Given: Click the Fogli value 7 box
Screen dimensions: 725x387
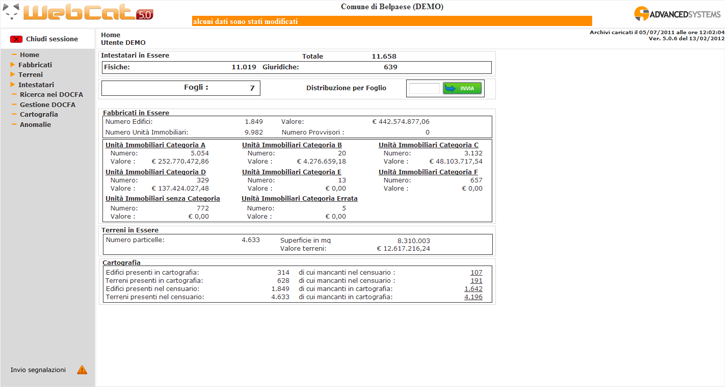Looking at the screenshot, I should click(181, 88).
